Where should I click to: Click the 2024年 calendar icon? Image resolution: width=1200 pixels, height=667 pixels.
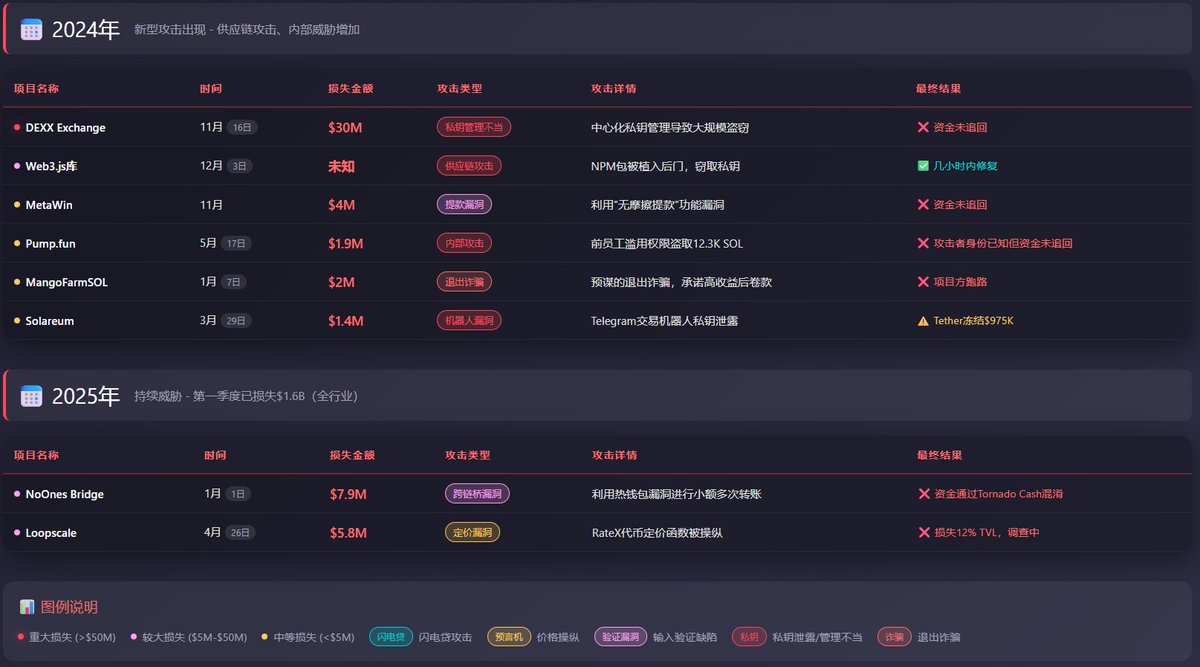point(31,30)
